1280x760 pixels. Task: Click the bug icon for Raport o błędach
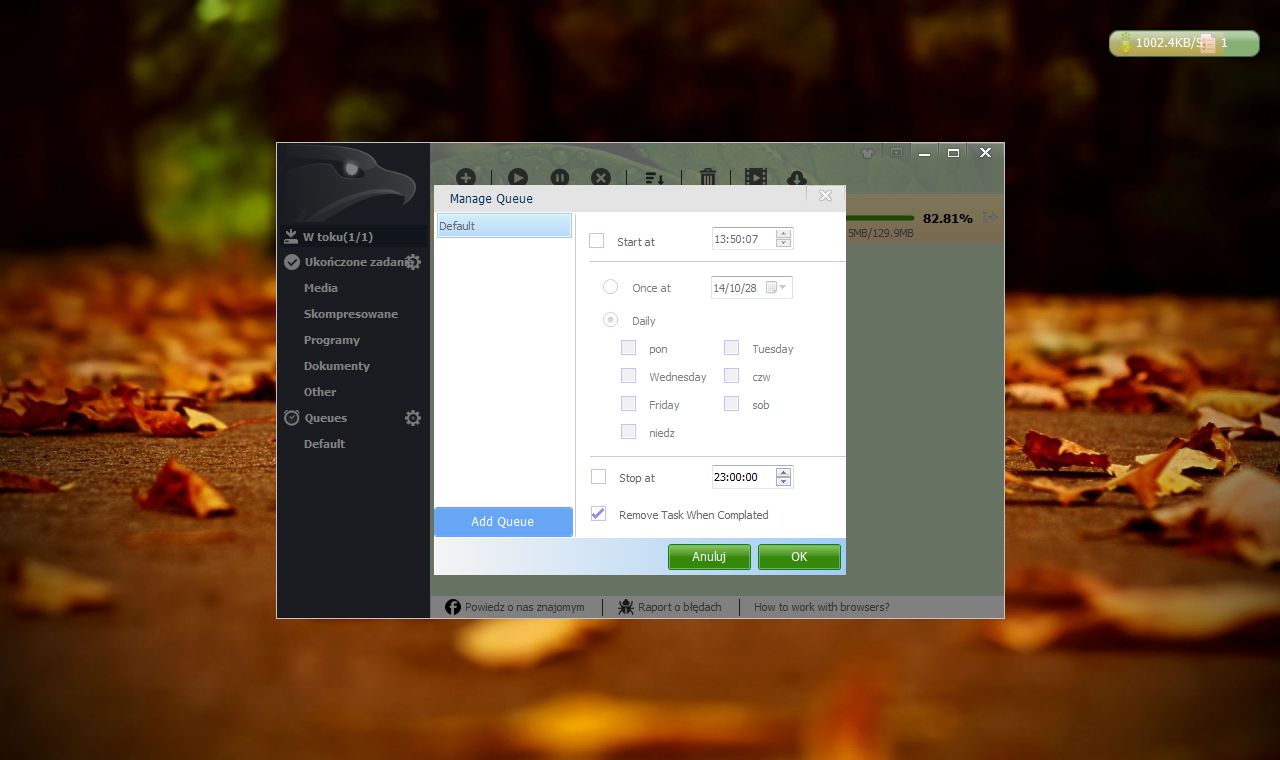(x=626, y=607)
